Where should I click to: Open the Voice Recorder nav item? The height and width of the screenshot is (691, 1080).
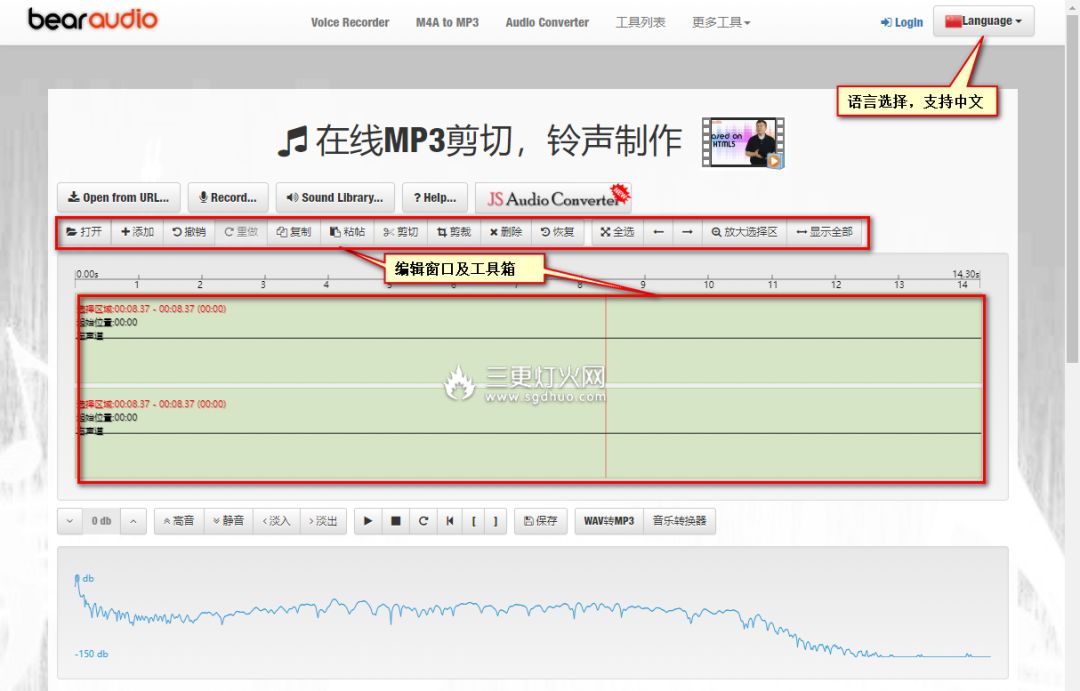(350, 22)
